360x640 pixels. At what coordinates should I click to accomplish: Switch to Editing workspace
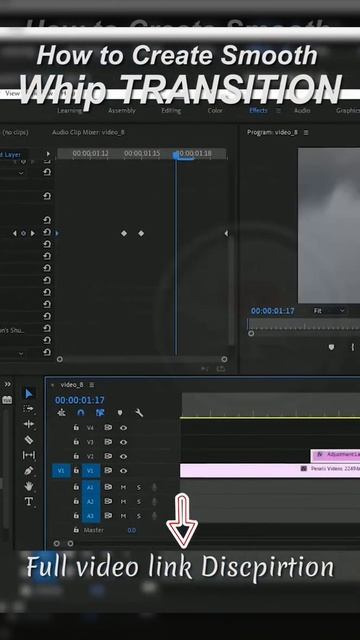pos(171,111)
